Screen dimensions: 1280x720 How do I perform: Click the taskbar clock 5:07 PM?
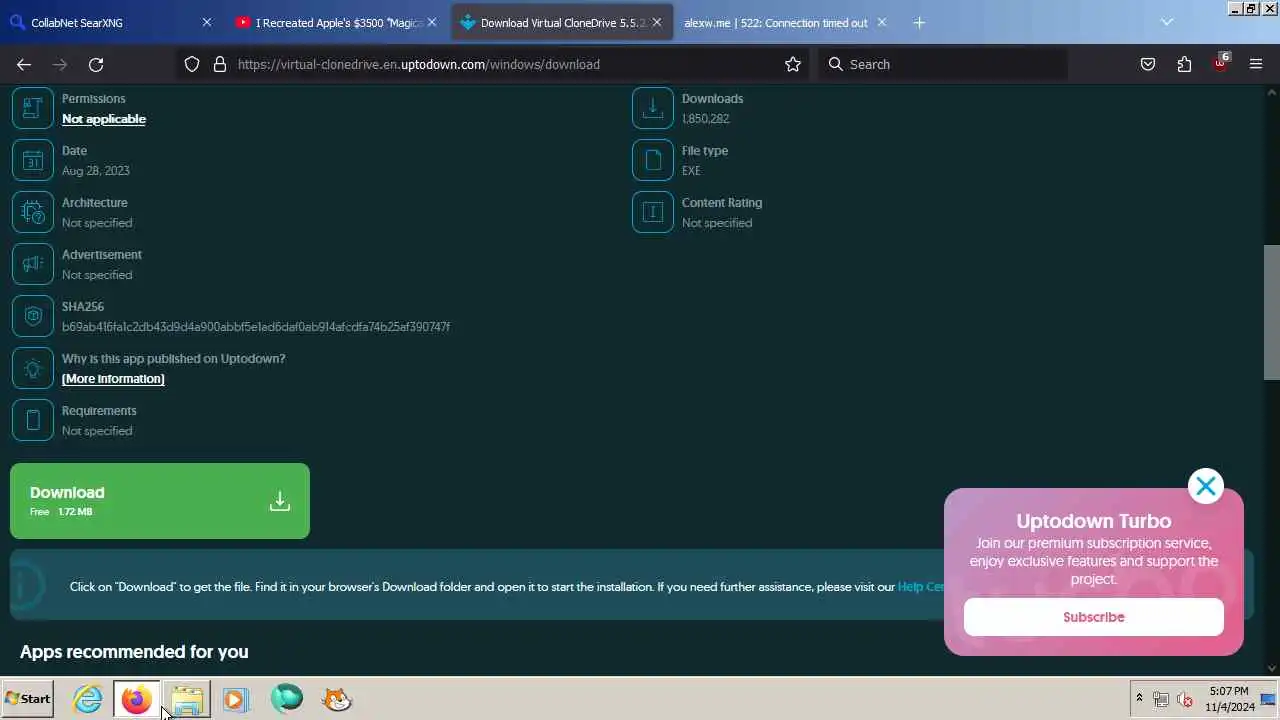[1229, 691]
